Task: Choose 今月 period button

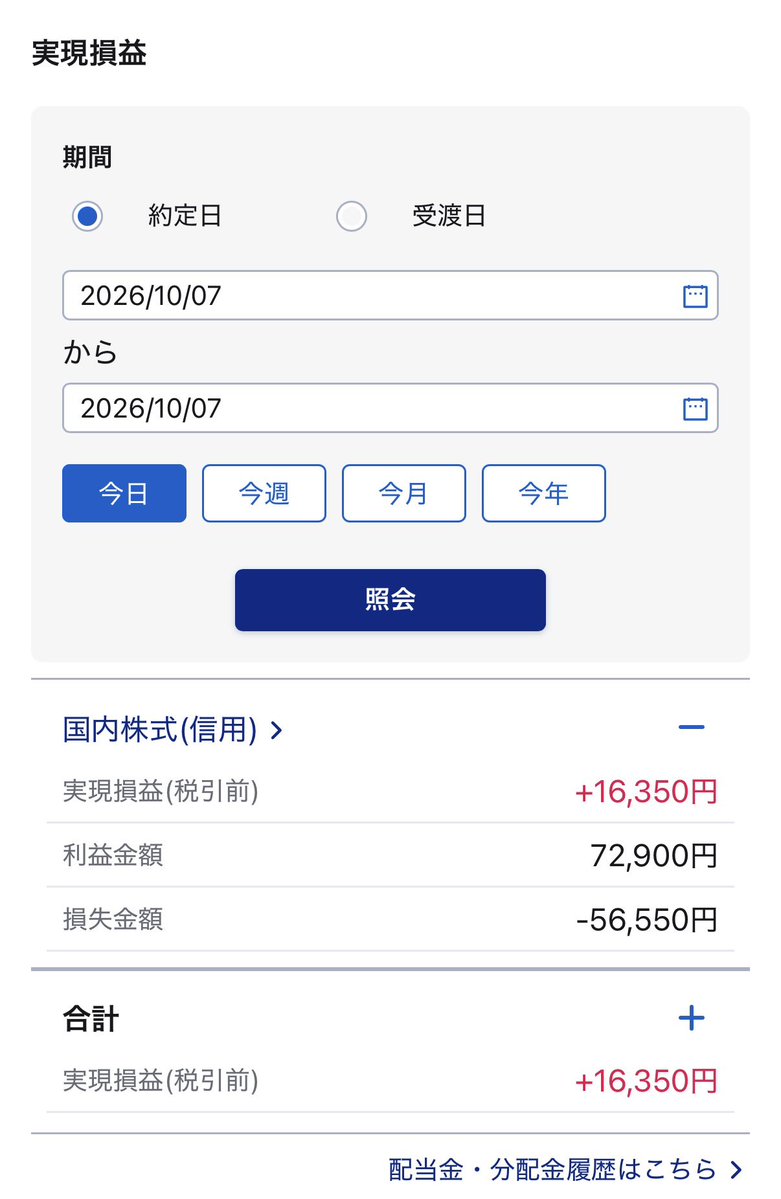Action: click(404, 493)
